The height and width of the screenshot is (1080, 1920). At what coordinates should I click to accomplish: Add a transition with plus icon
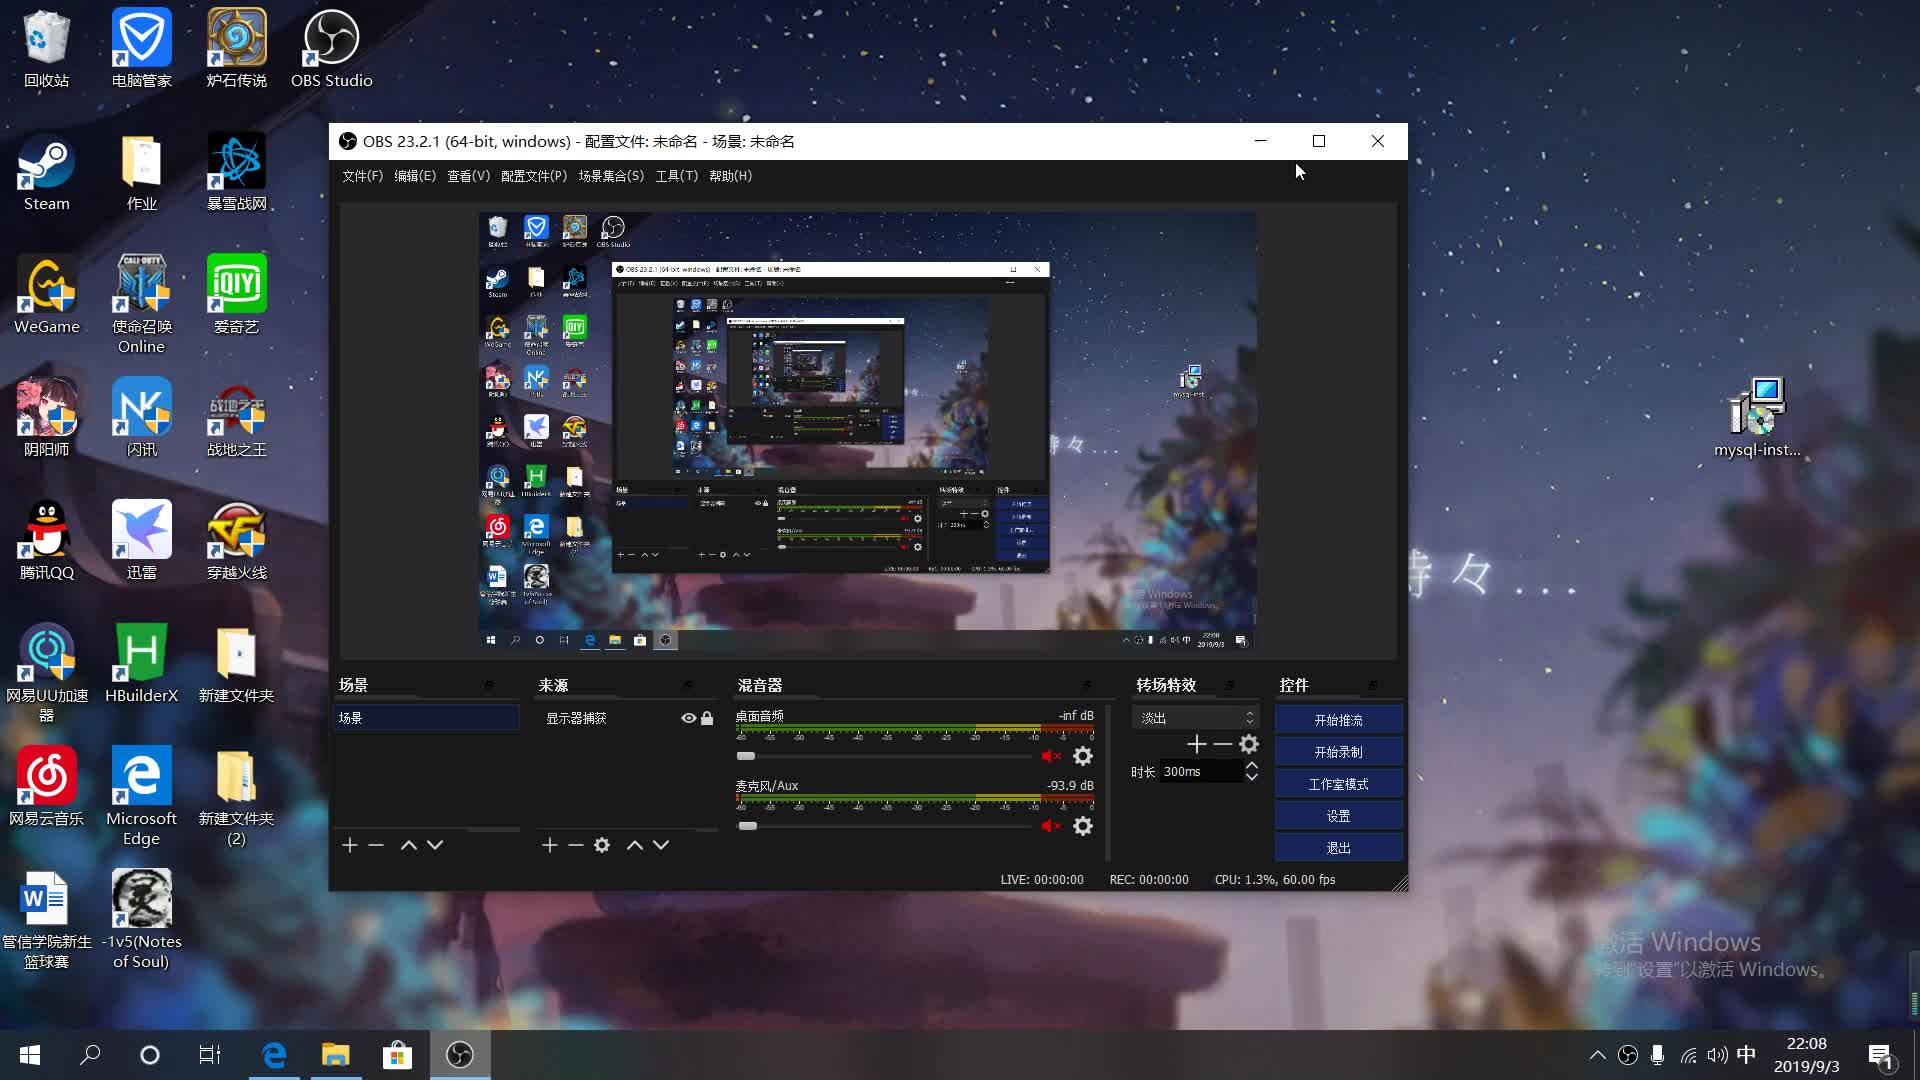(x=1196, y=744)
